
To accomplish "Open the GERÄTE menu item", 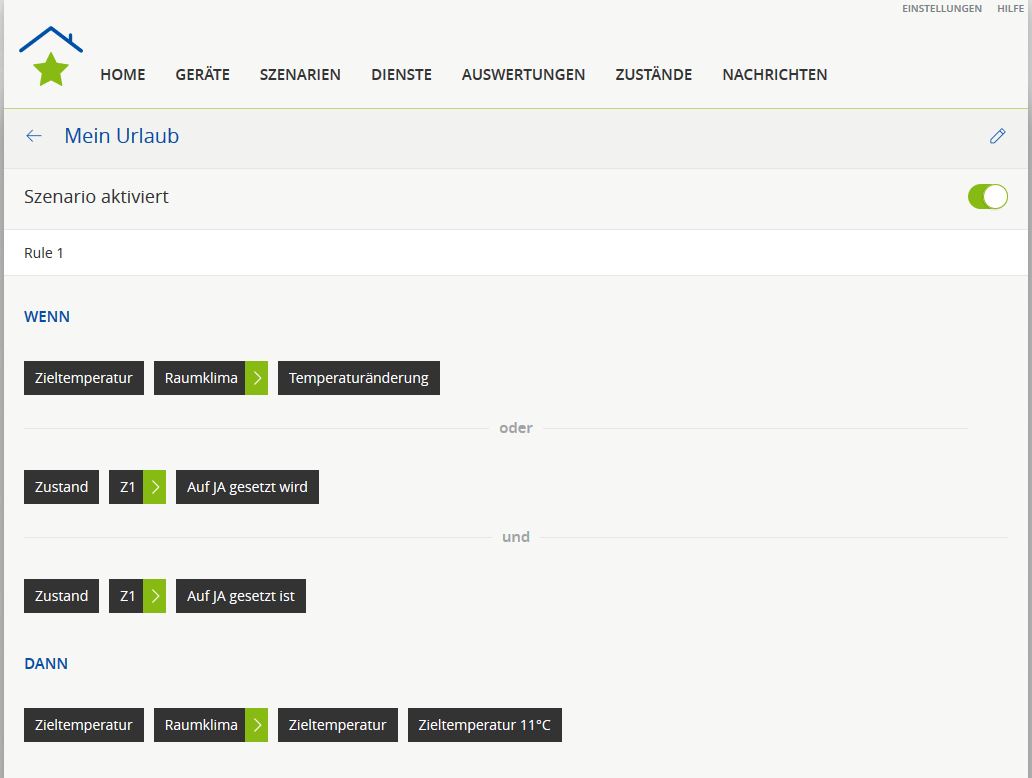I will (x=202, y=75).
